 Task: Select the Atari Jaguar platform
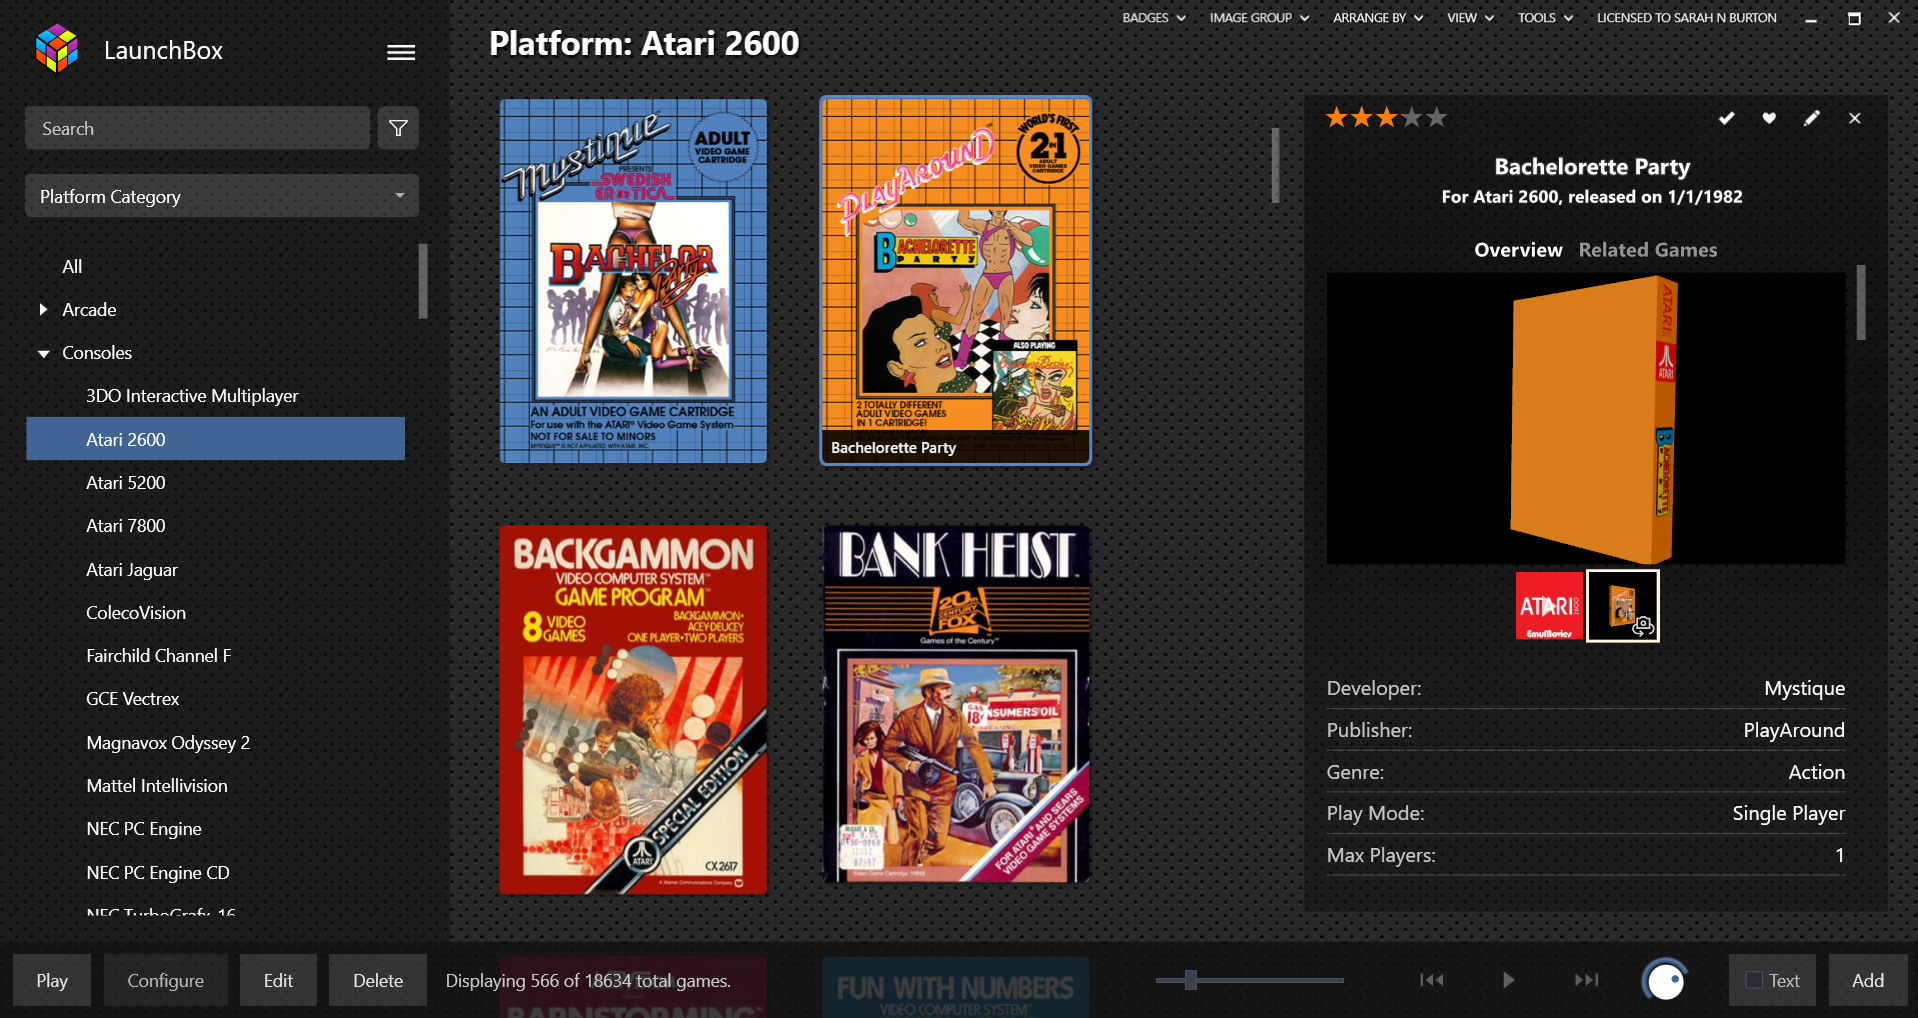pos(132,570)
